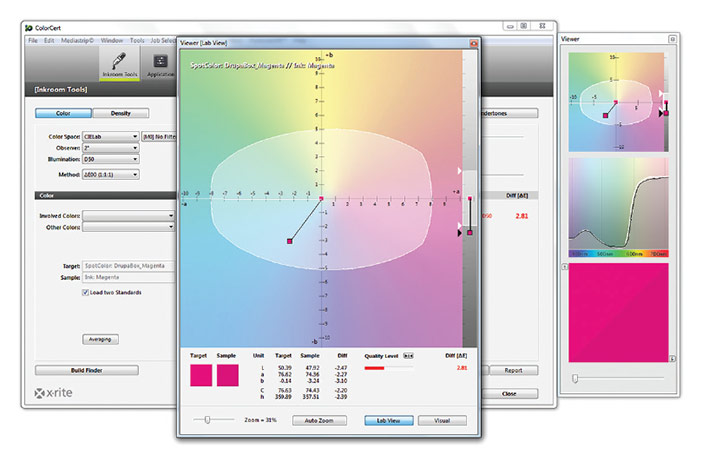Click the side Viewer panel's corner button
The height and width of the screenshot is (462, 702).
(x=672, y=39)
